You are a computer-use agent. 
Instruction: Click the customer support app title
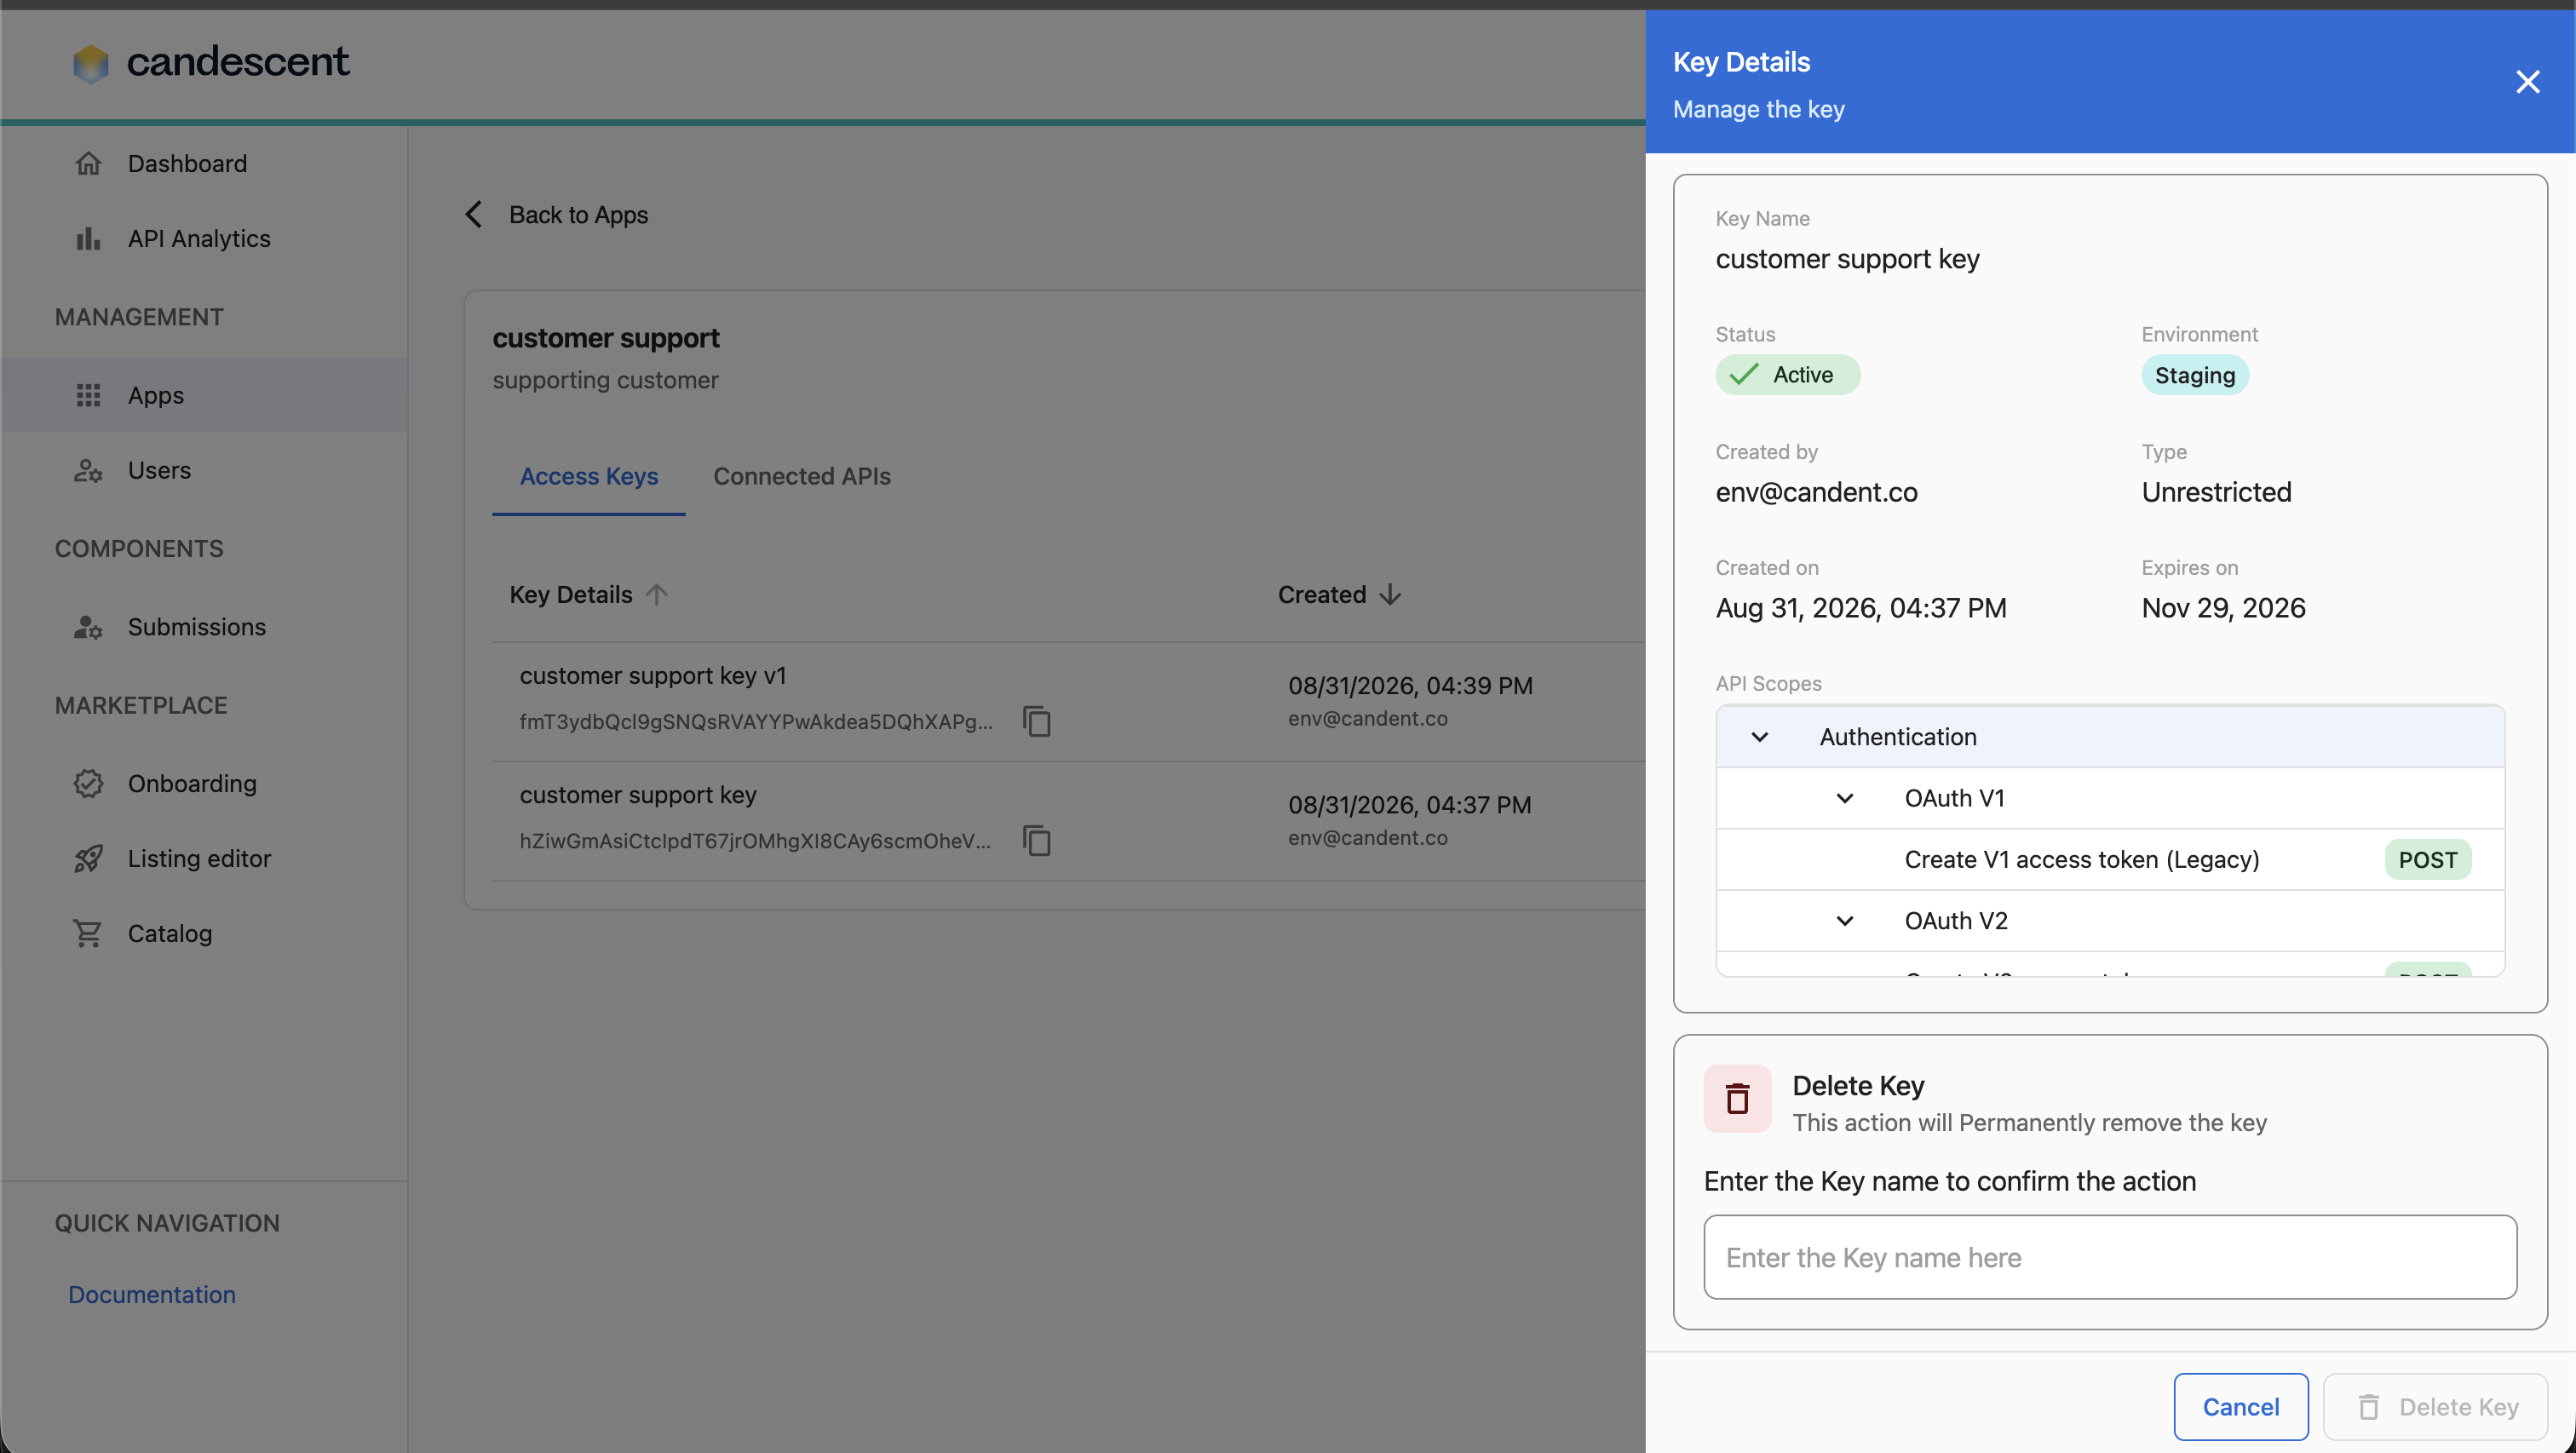coord(605,338)
